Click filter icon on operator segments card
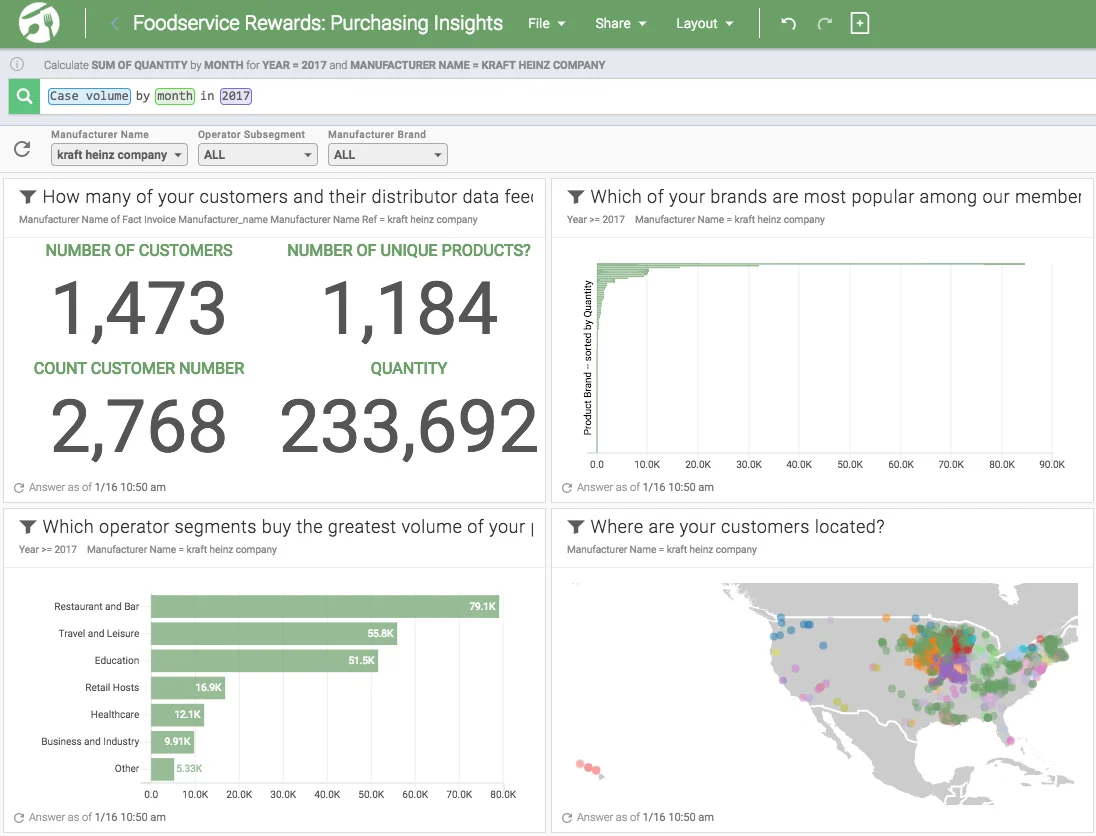Image resolution: width=1096 pixels, height=836 pixels. [x=27, y=526]
